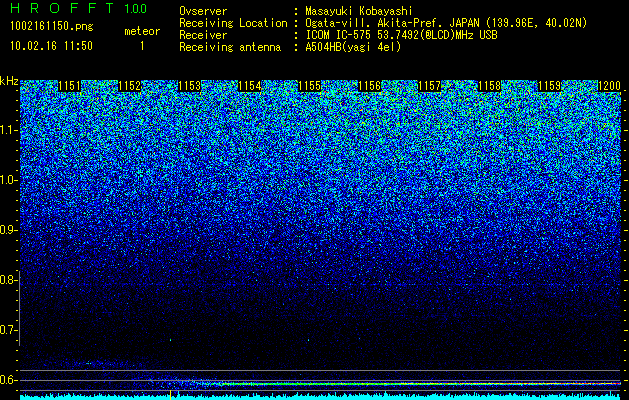
Task: Click the 1152 time marker
Action: (x=130, y=86)
